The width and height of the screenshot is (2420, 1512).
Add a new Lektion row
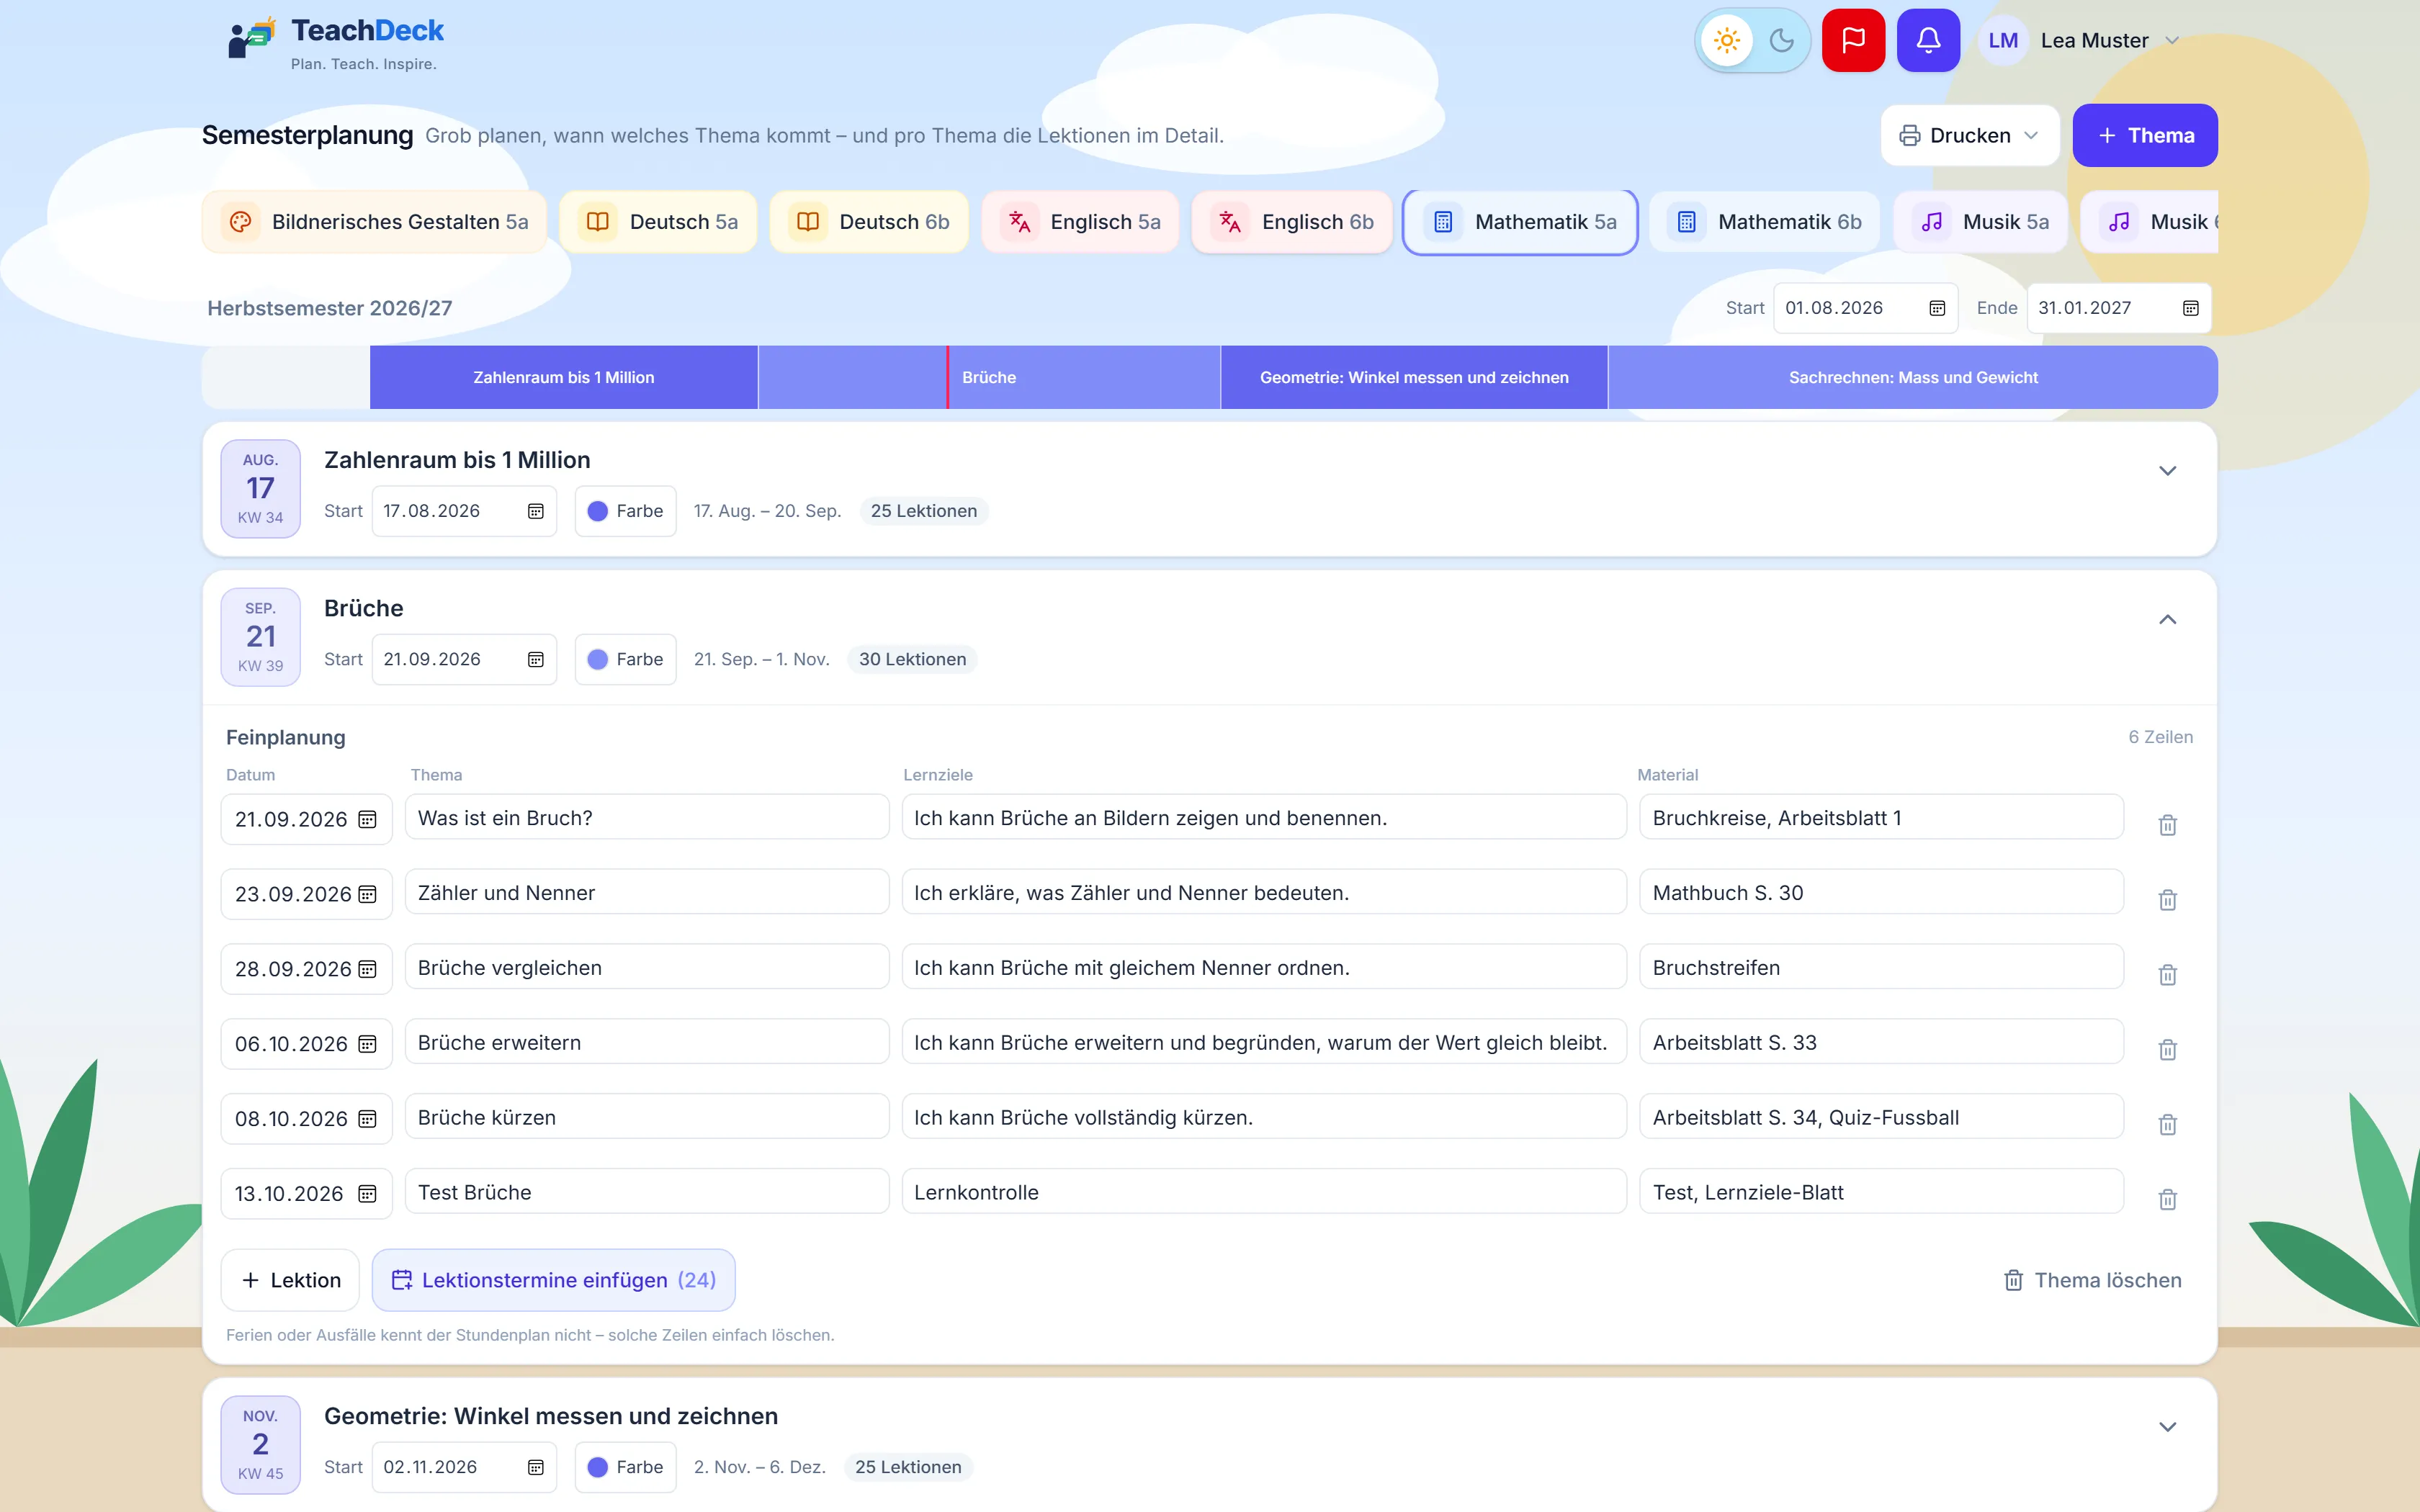(x=290, y=1280)
